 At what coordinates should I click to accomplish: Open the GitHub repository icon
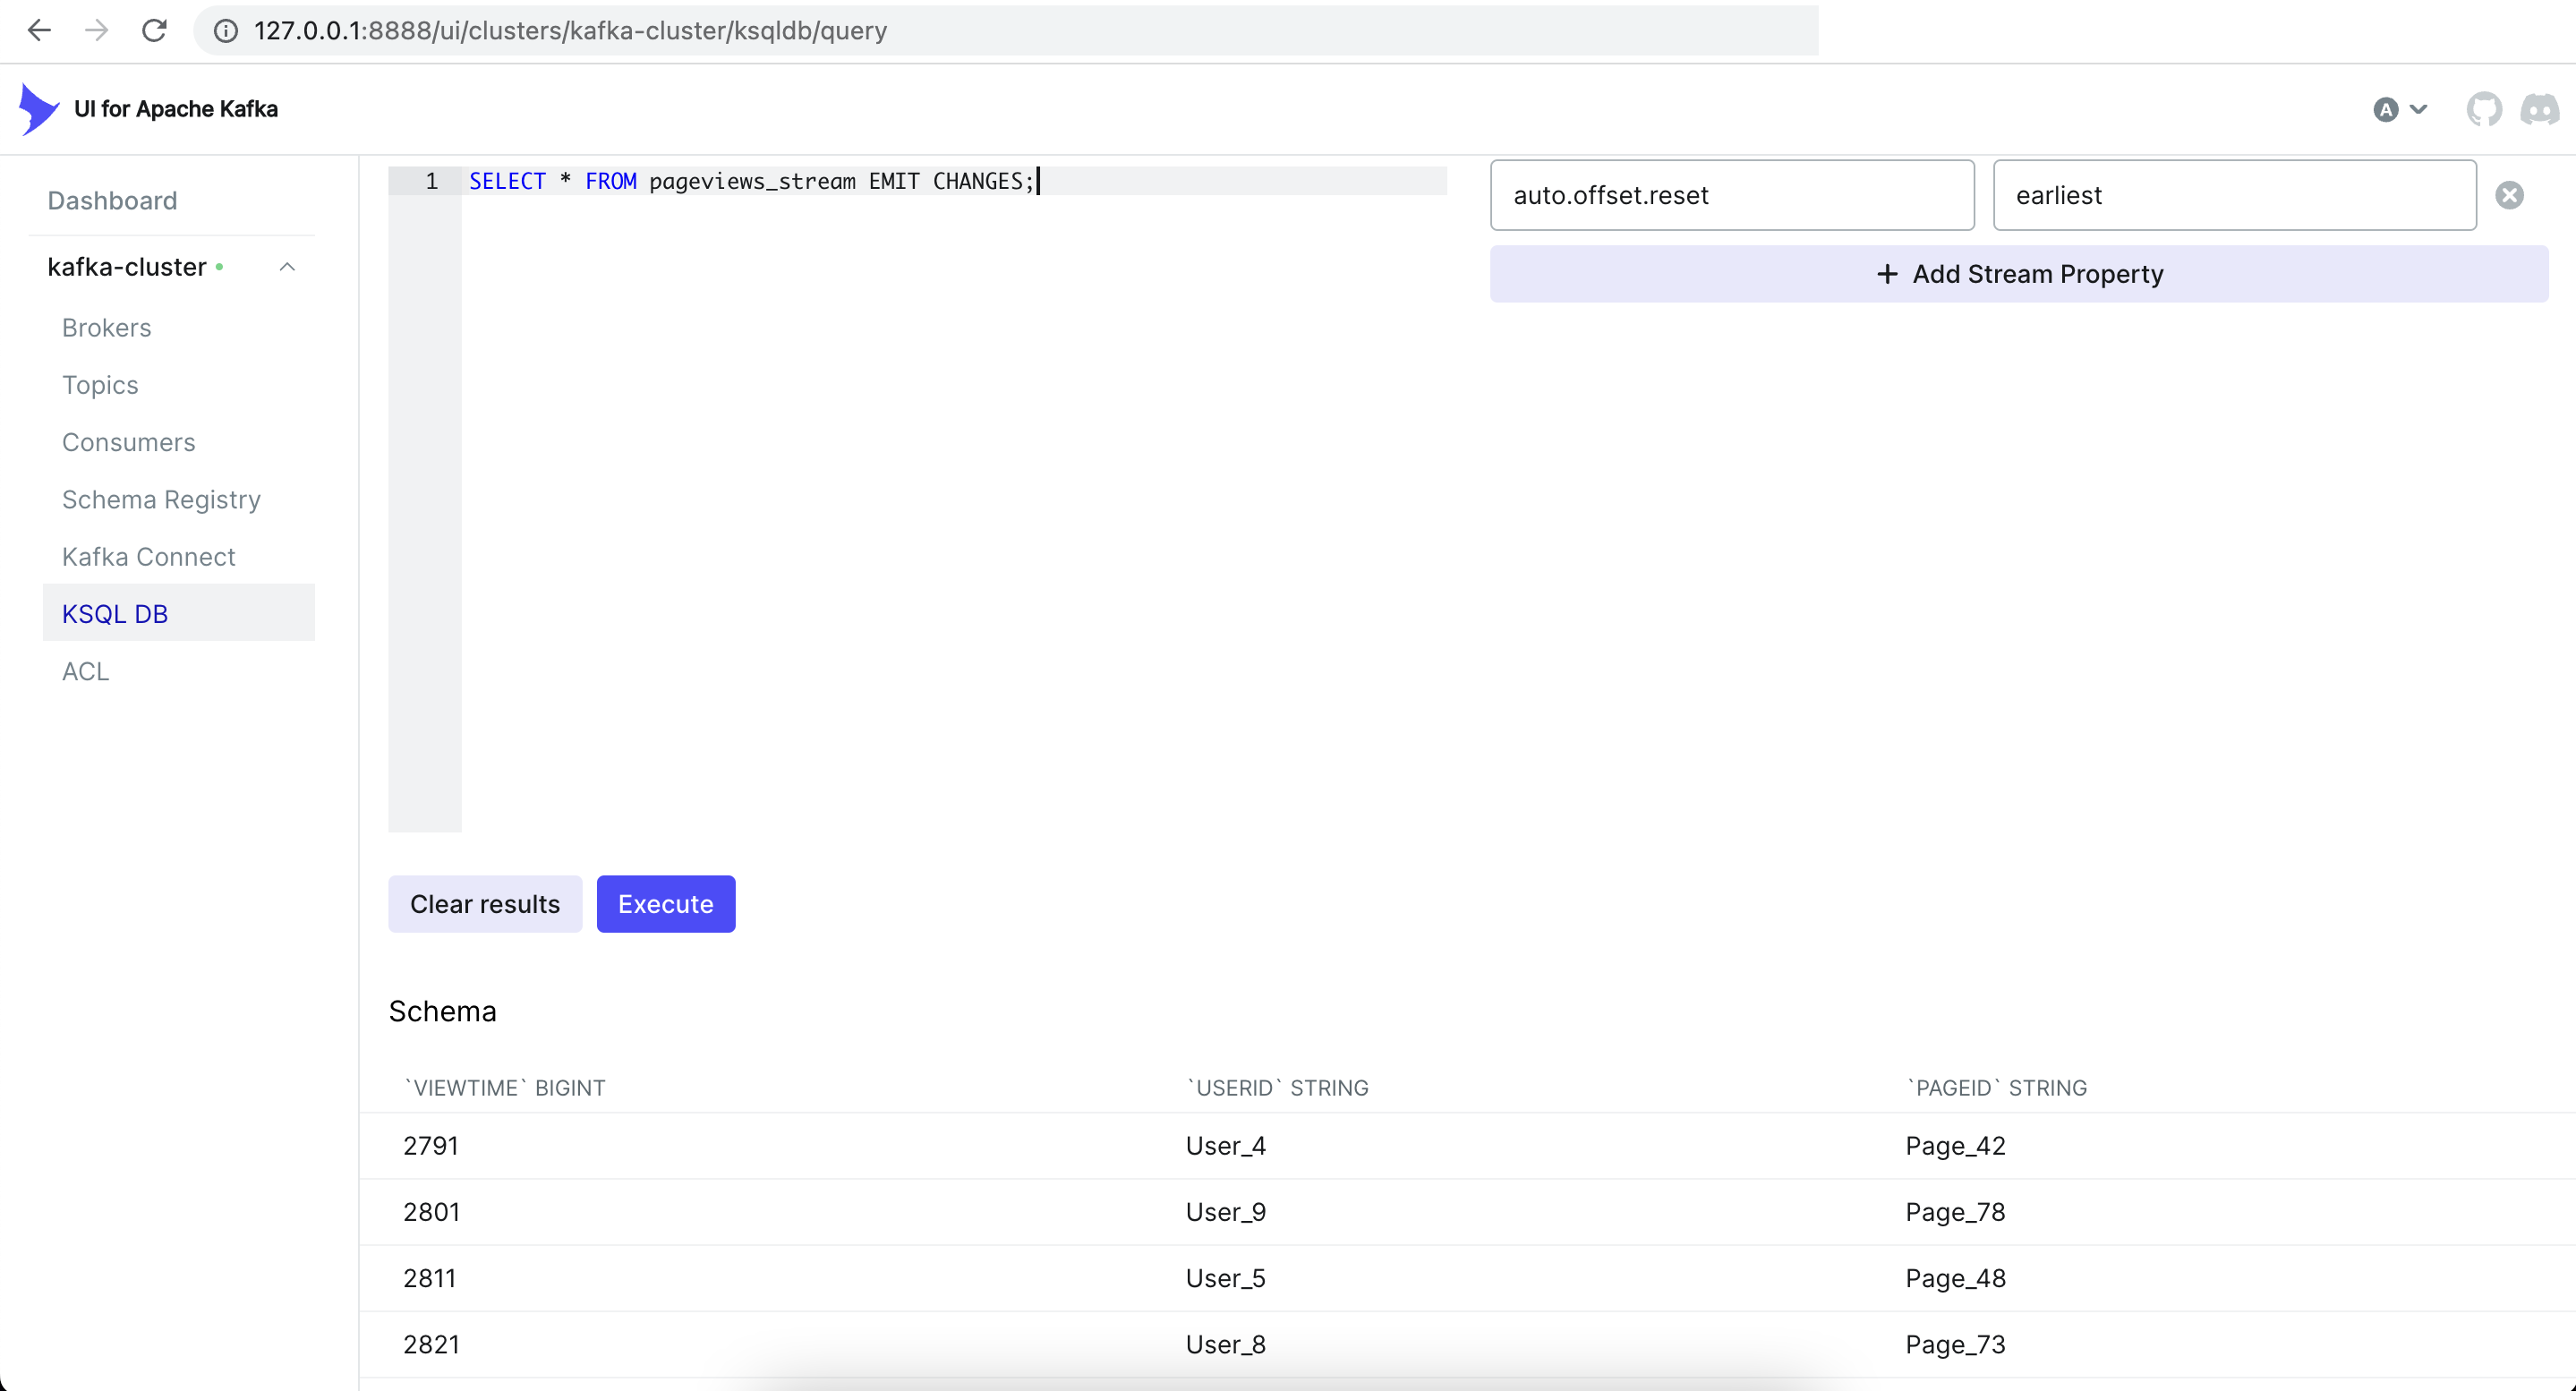click(x=2484, y=109)
